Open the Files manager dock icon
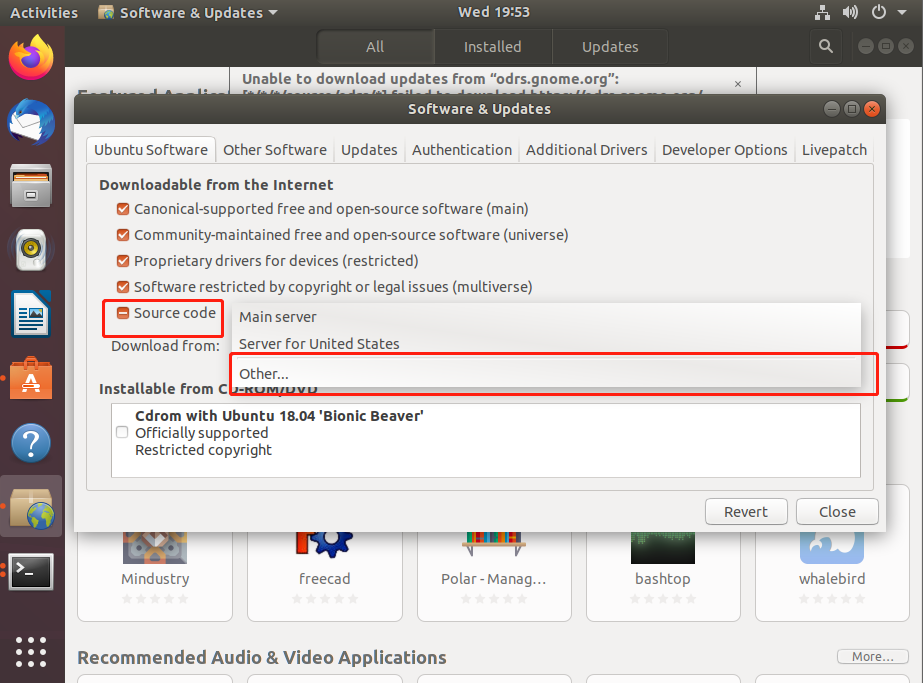Viewport: 923px width, 683px height. coord(31,186)
